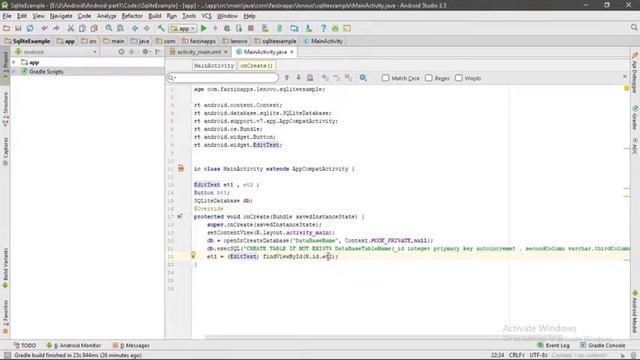Open the Gradle Console

(x=602, y=345)
